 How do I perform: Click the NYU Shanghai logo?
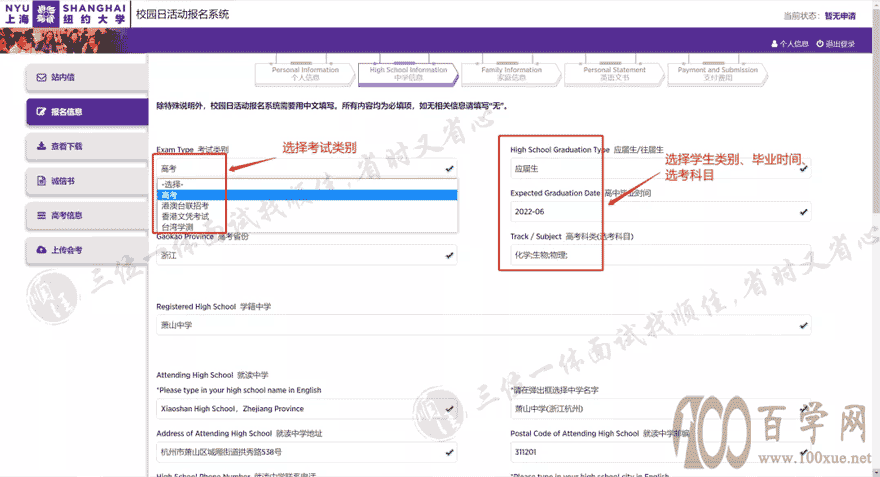click(x=65, y=14)
